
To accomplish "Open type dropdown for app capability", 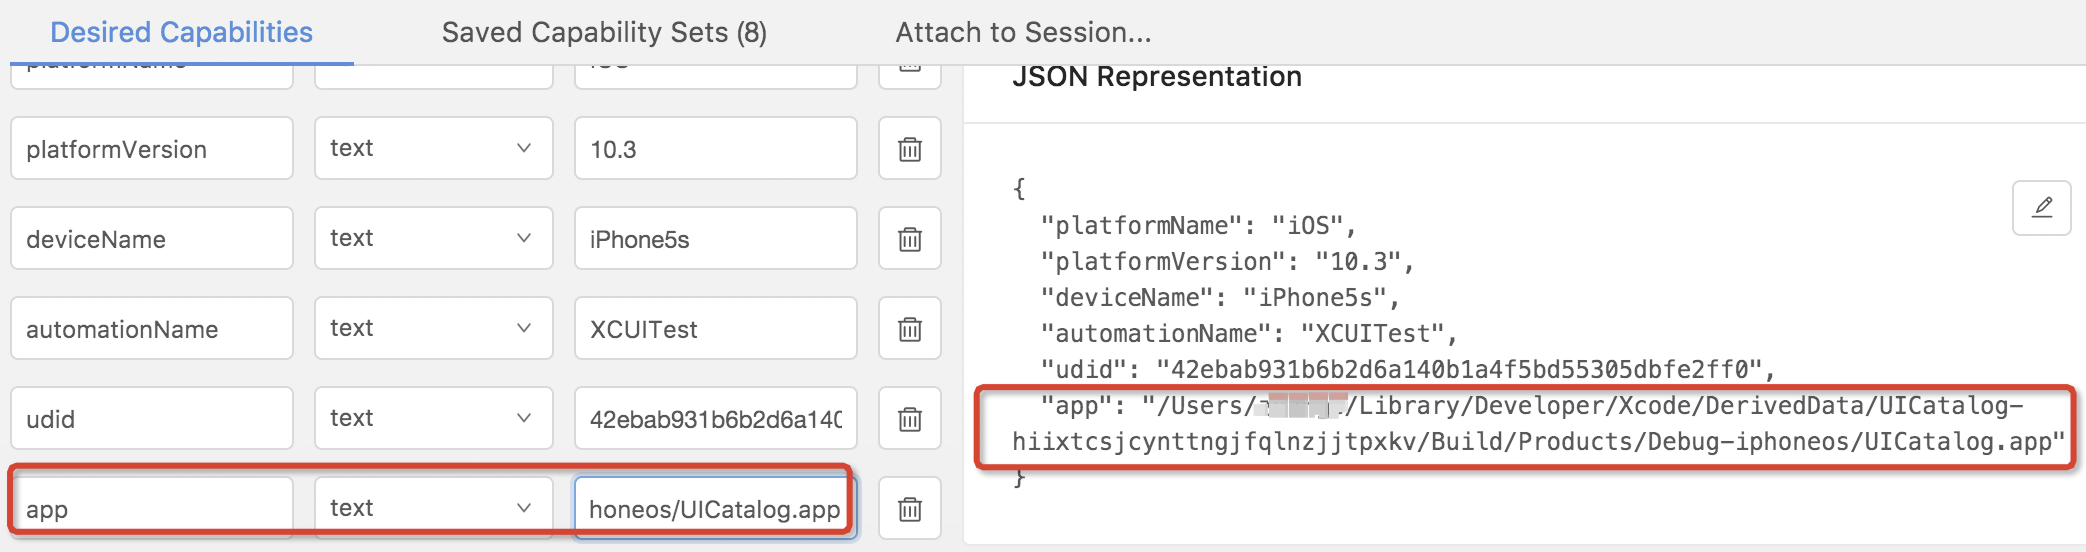I will coord(433,508).
